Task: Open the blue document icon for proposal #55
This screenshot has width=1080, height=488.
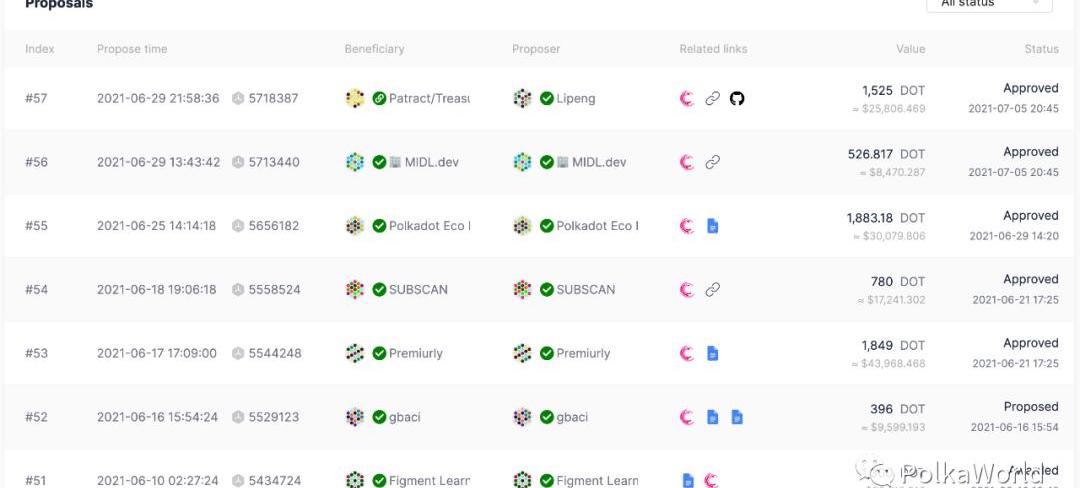Action: [x=713, y=226]
